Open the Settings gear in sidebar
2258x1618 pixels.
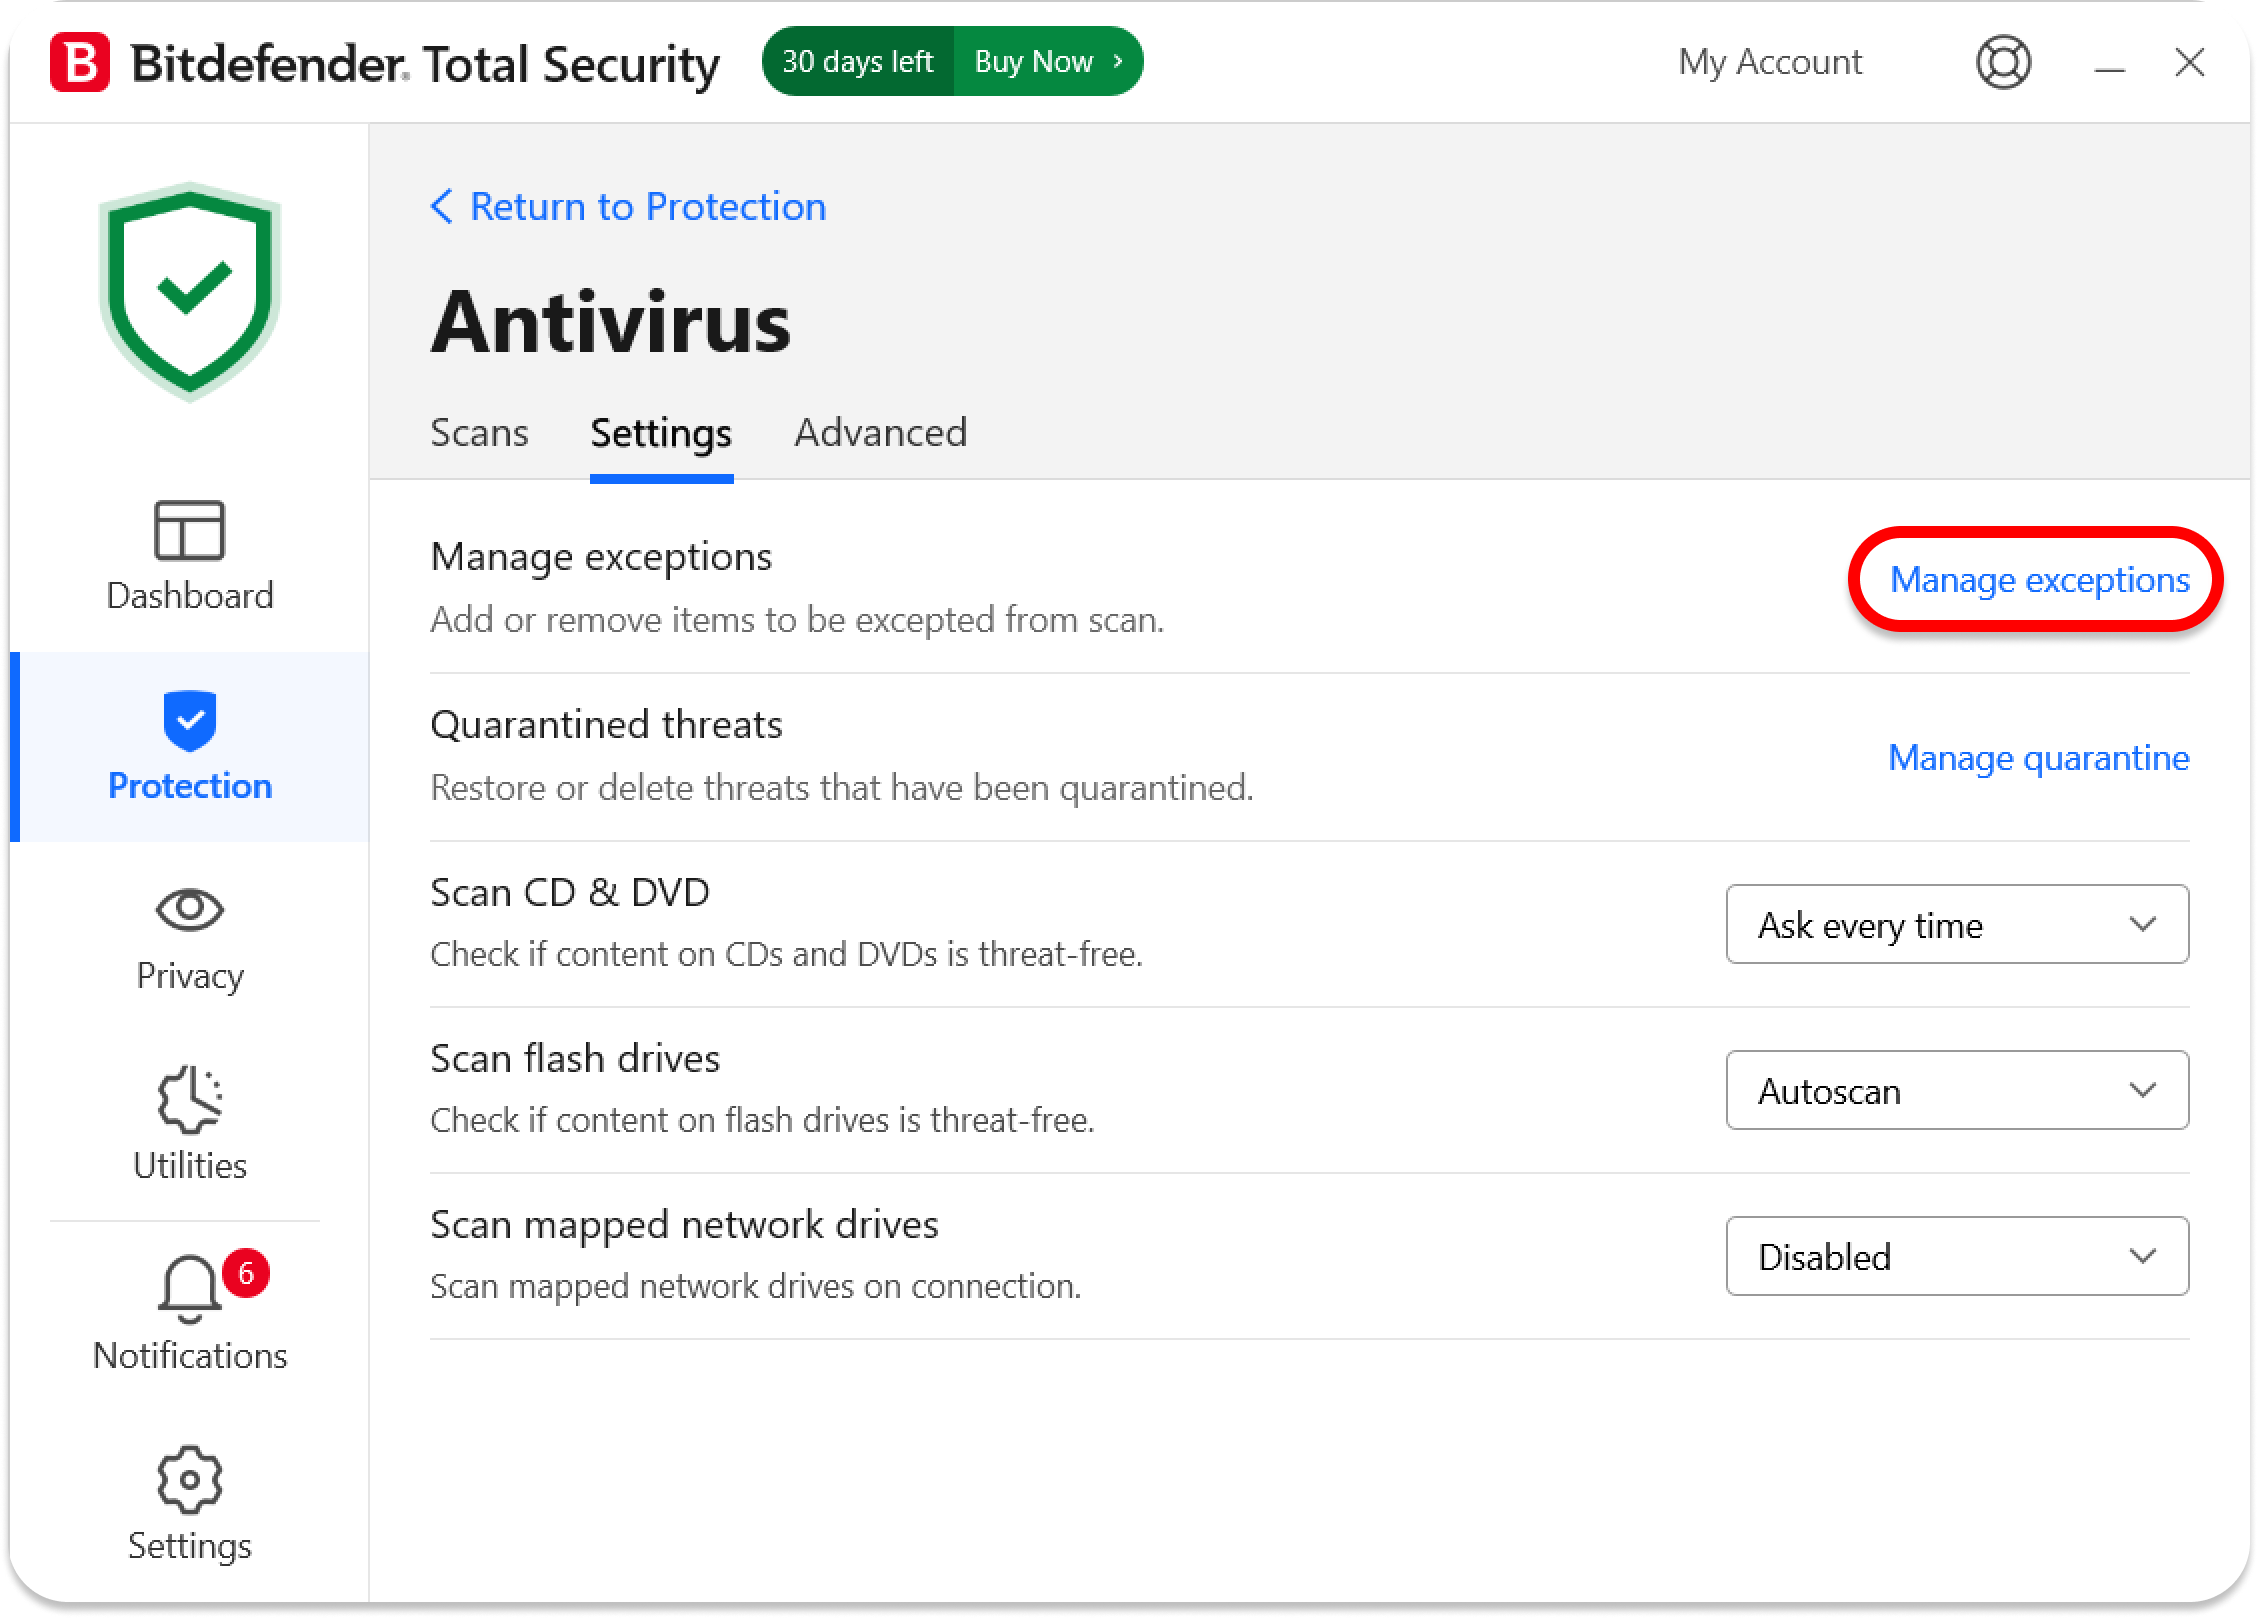pos(189,1480)
